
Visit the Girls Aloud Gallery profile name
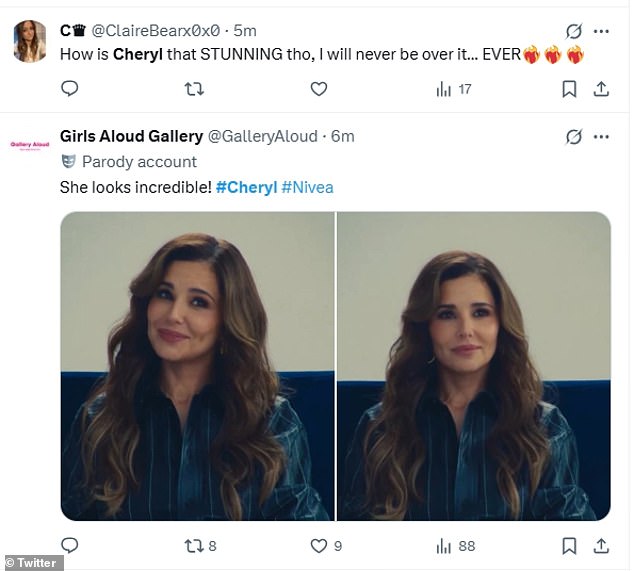click(130, 136)
